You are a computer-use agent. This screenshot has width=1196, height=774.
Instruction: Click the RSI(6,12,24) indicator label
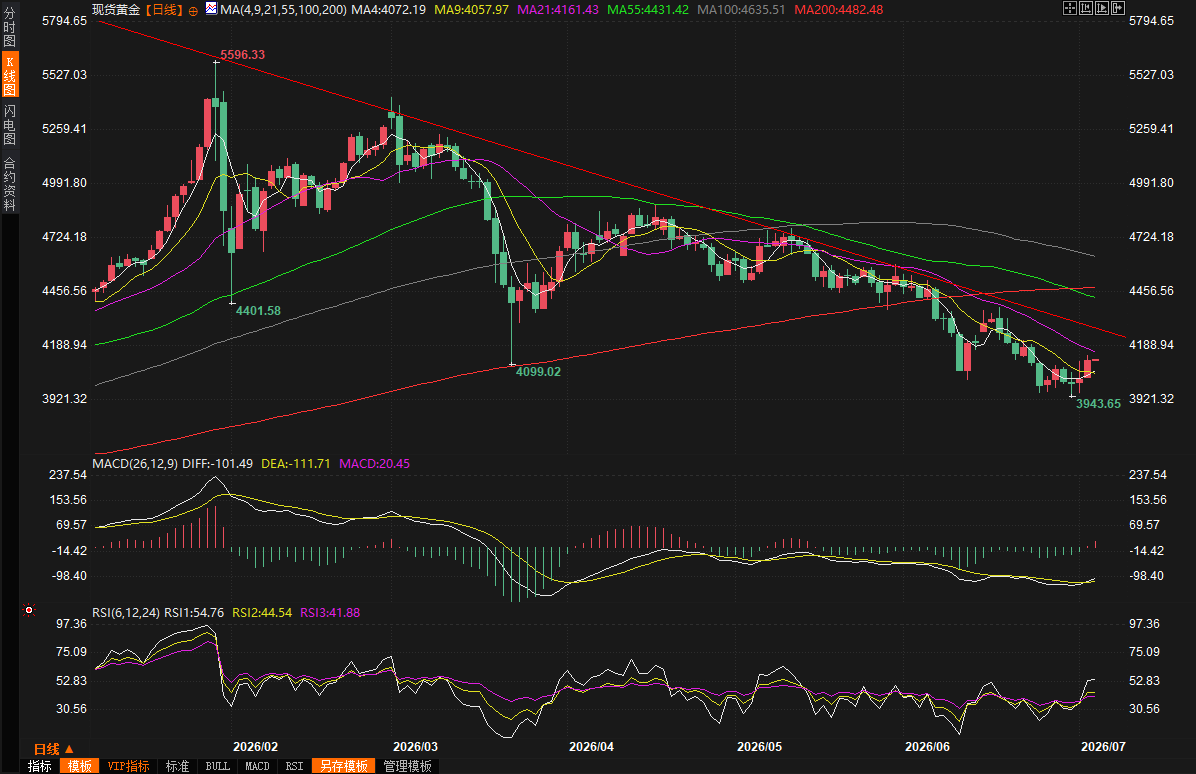click(126, 612)
